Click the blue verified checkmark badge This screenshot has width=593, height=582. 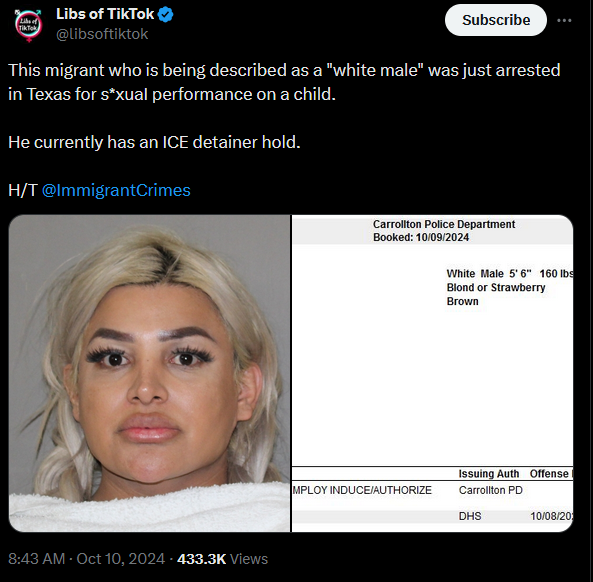(166, 15)
